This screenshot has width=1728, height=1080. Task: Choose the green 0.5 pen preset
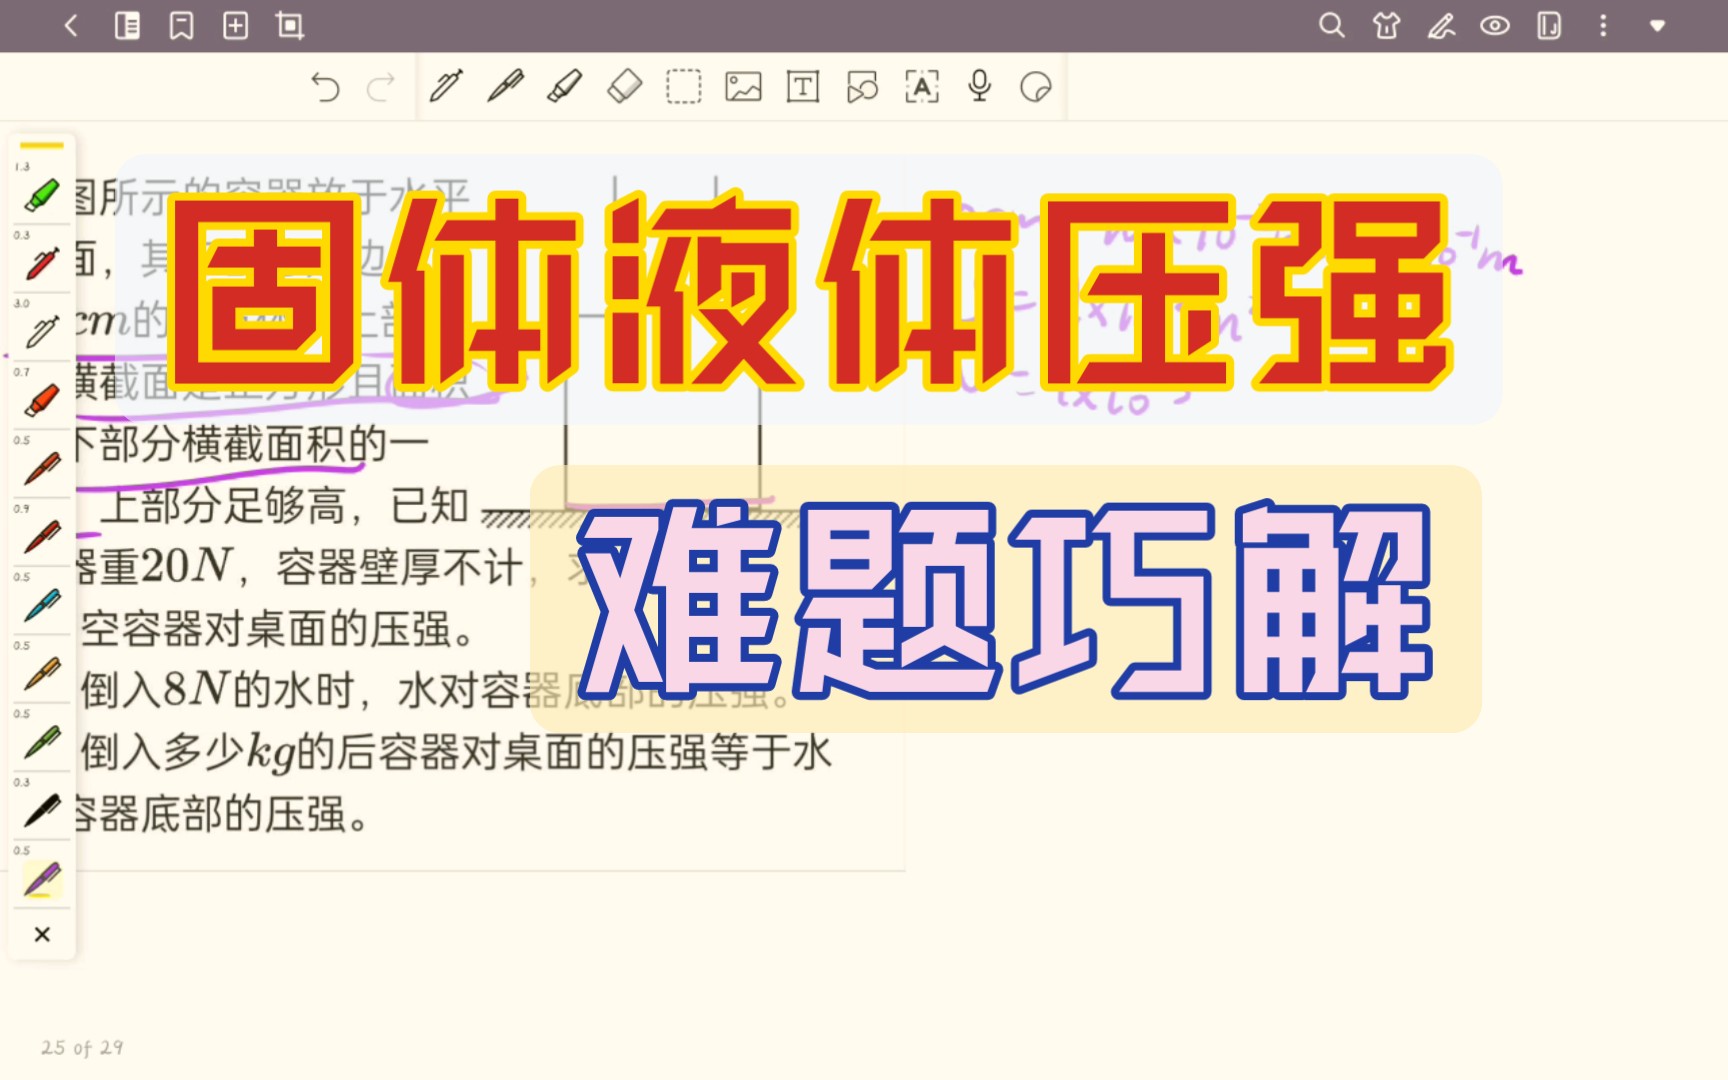click(42, 742)
